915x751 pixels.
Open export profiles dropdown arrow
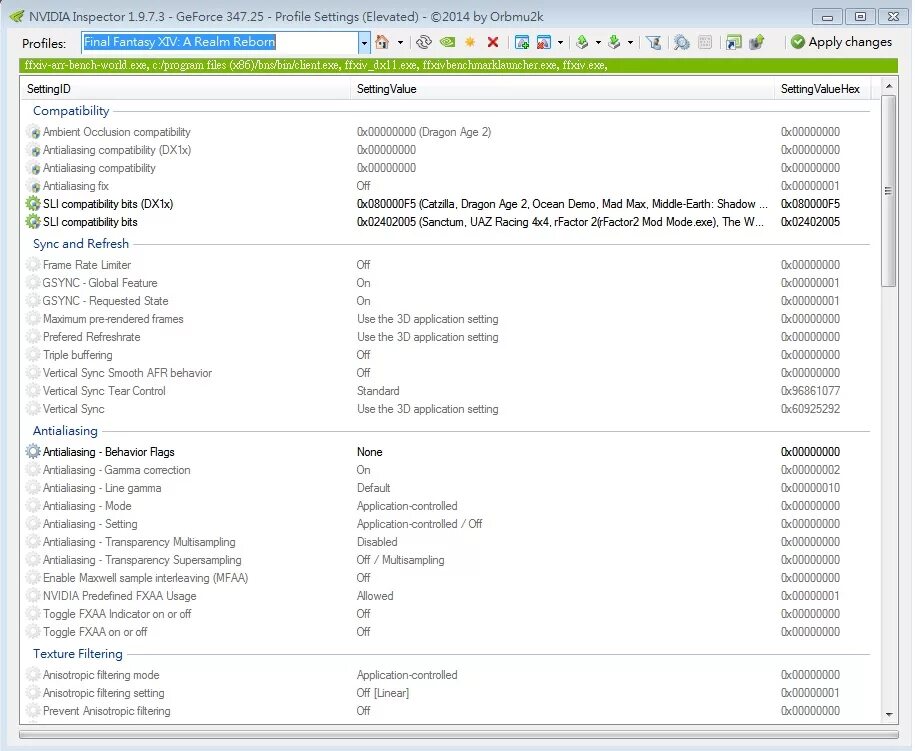[598, 43]
